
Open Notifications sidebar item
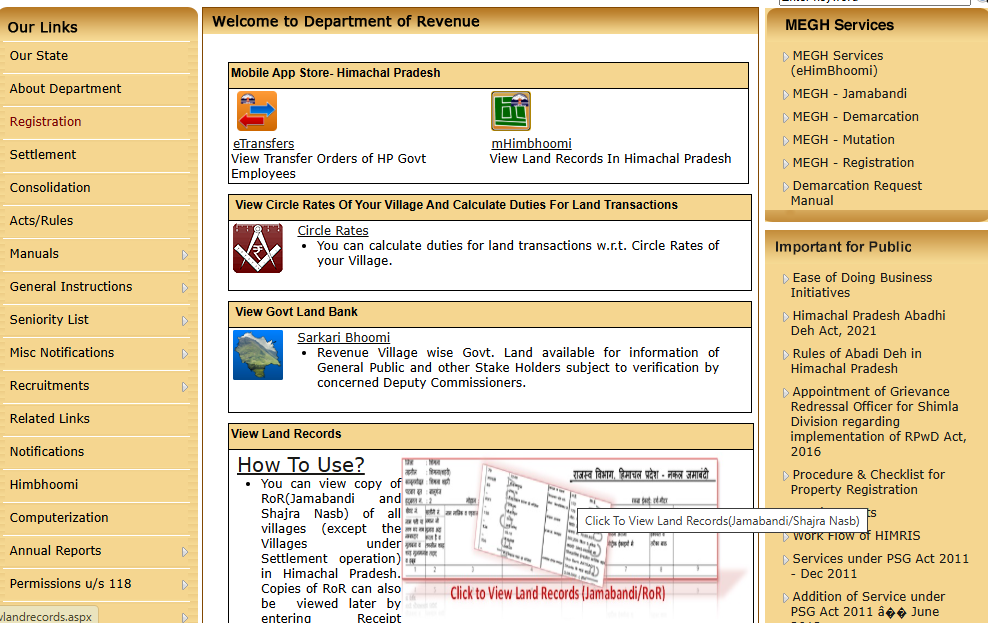pos(47,452)
